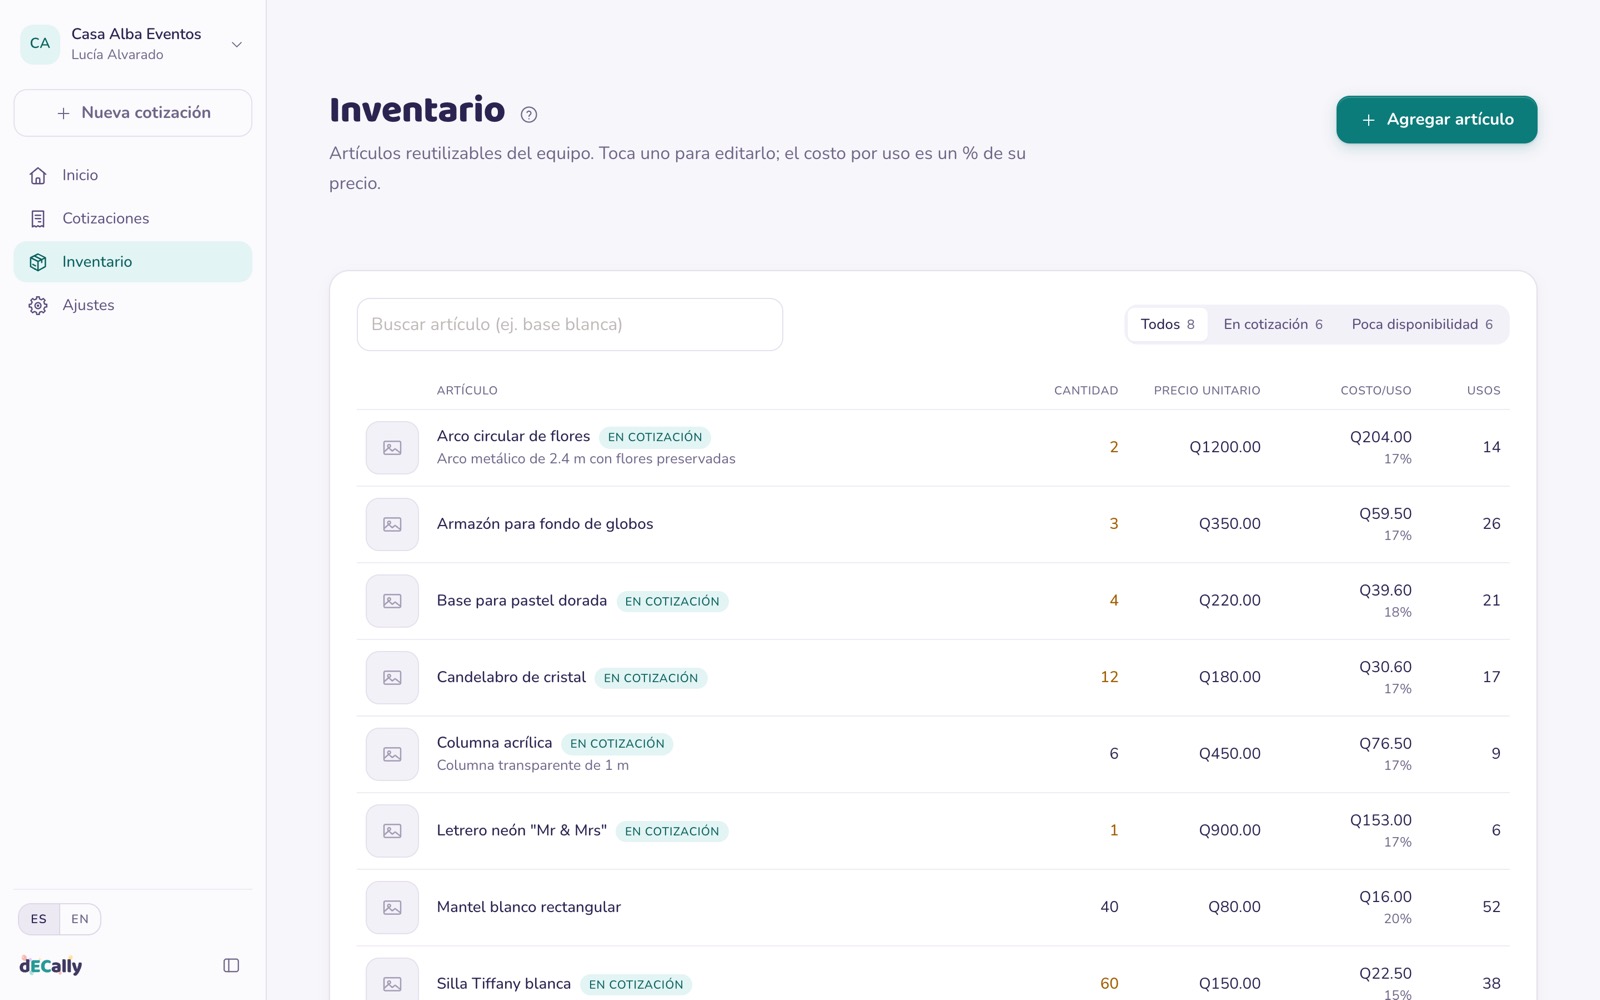Image resolution: width=1600 pixels, height=1000 pixels.
Task: Open Ajustes in sidebar
Action: pyautogui.click(x=133, y=306)
